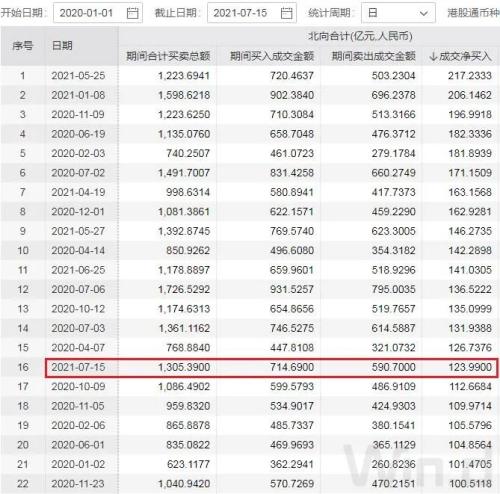Expand the 统计周期 dropdown showing 日
This screenshot has width=500, height=494.
tap(398, 13)
